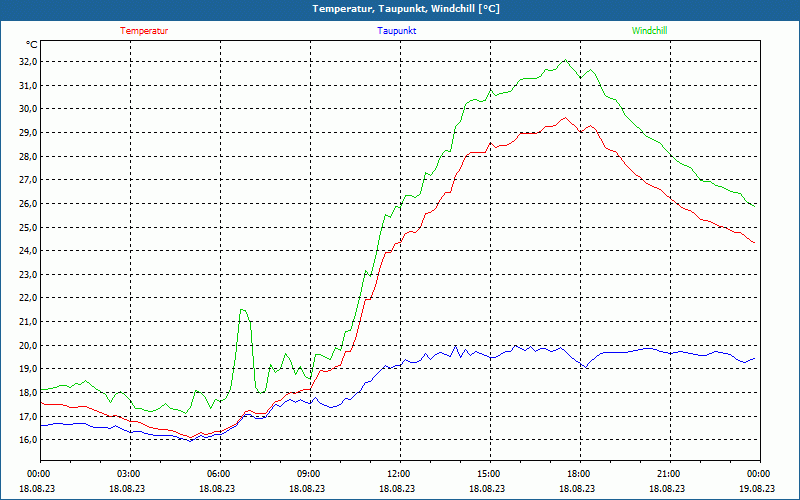The width and height of the screenshot is (800, 500).
Task: Click the 23,0 y-axis value
Action: (x=29, y=274)
